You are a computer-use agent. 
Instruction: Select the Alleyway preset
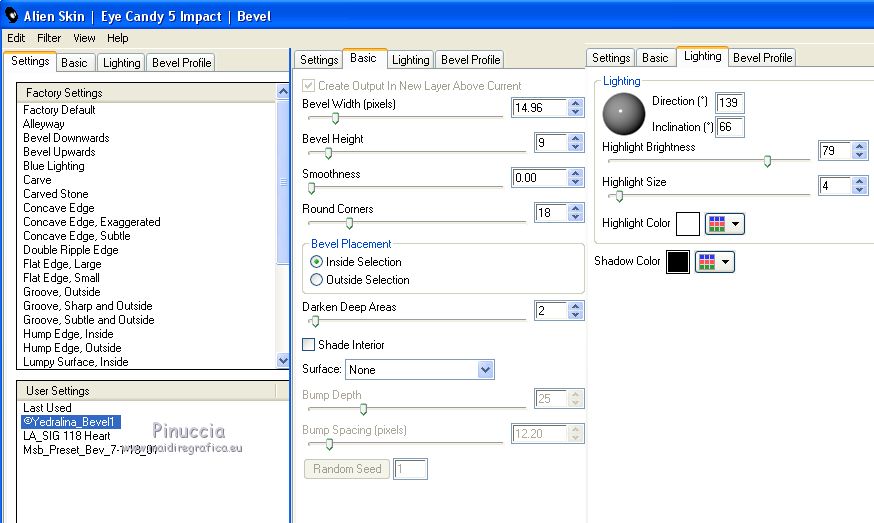[x=43, y=124]
